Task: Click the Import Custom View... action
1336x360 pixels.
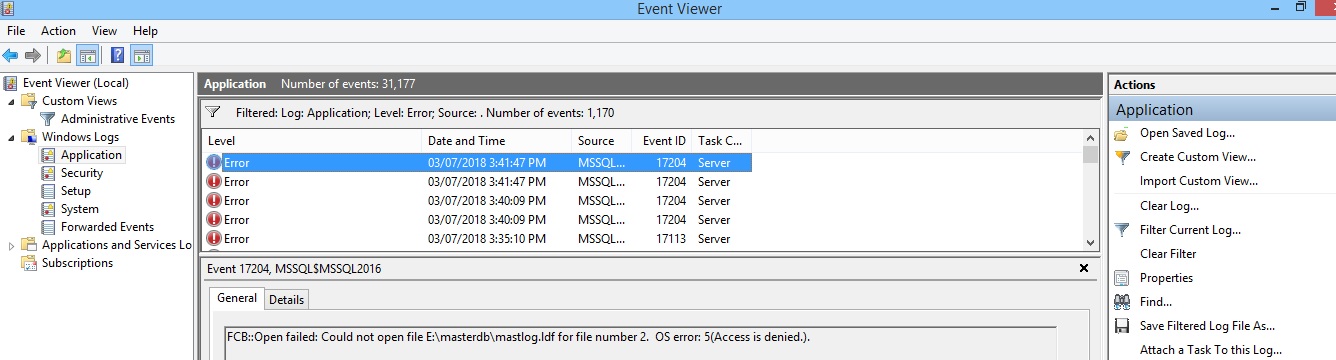Action: click(x=1199, y=181)
